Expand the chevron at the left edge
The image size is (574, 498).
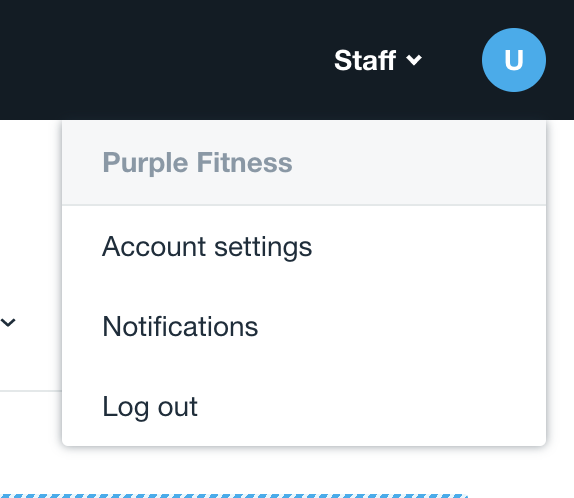click(x=8, y=323)
